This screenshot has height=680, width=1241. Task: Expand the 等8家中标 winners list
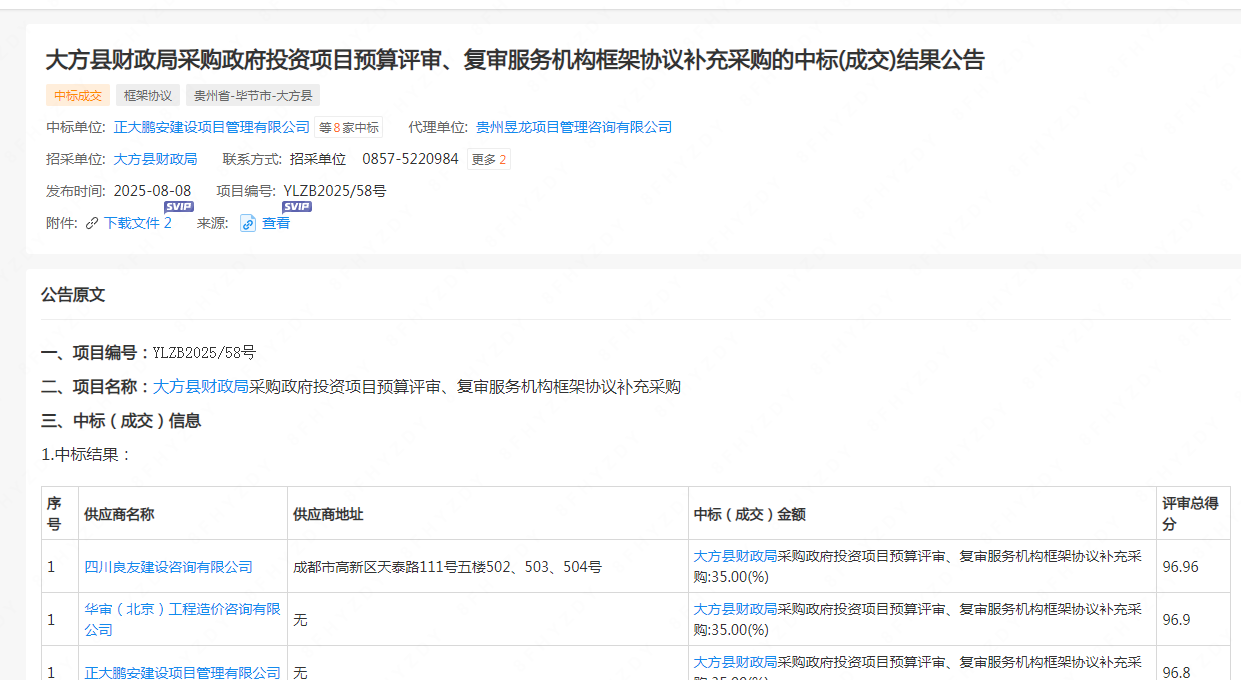coord(348,128)
